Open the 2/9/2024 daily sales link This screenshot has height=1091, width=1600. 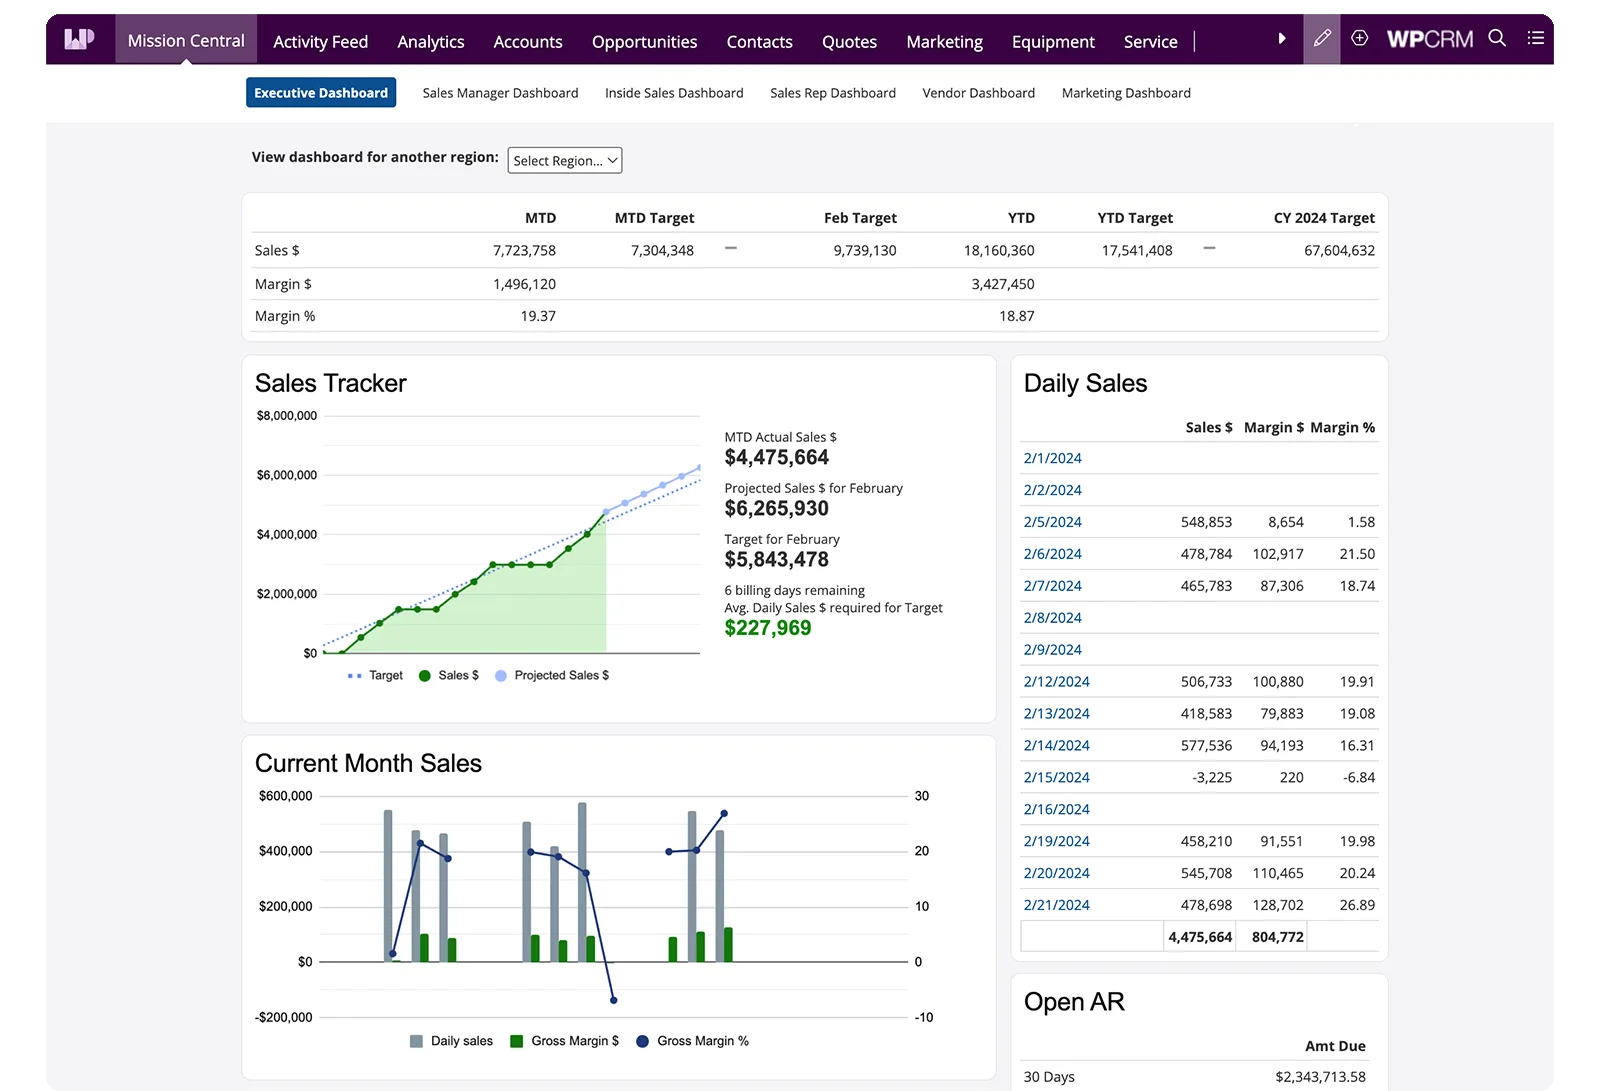click(x=1053, y=650)
